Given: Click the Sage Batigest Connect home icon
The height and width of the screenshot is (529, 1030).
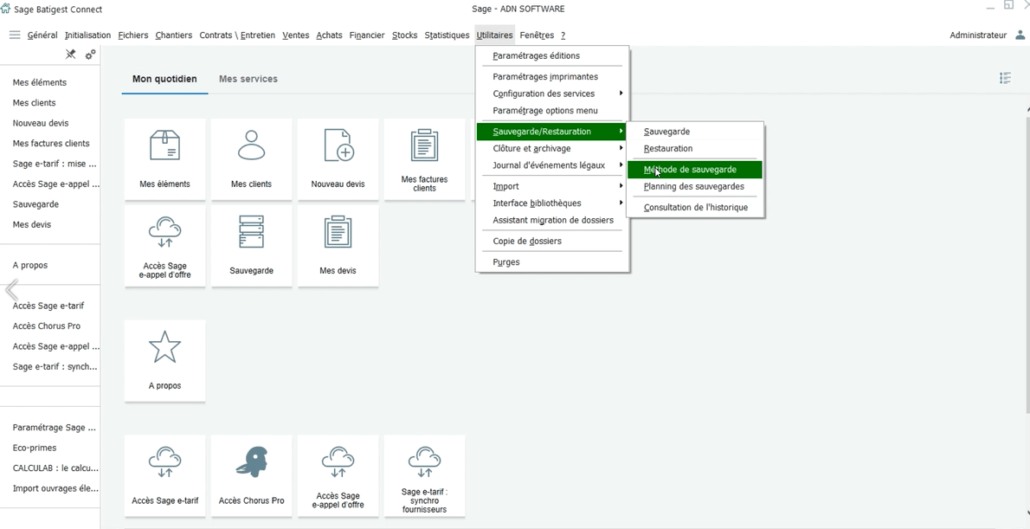Looking at the screenshot, I should (6, 9).
